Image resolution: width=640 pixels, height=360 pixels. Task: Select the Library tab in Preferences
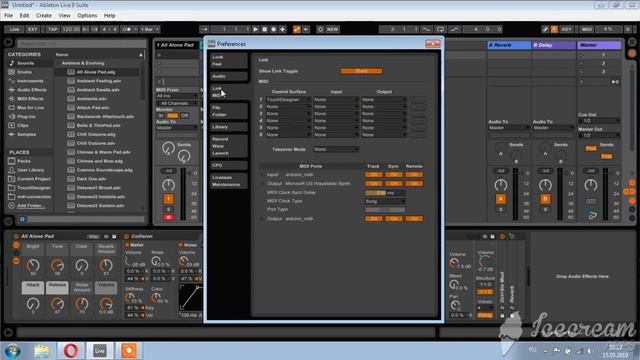pos(229,127)
